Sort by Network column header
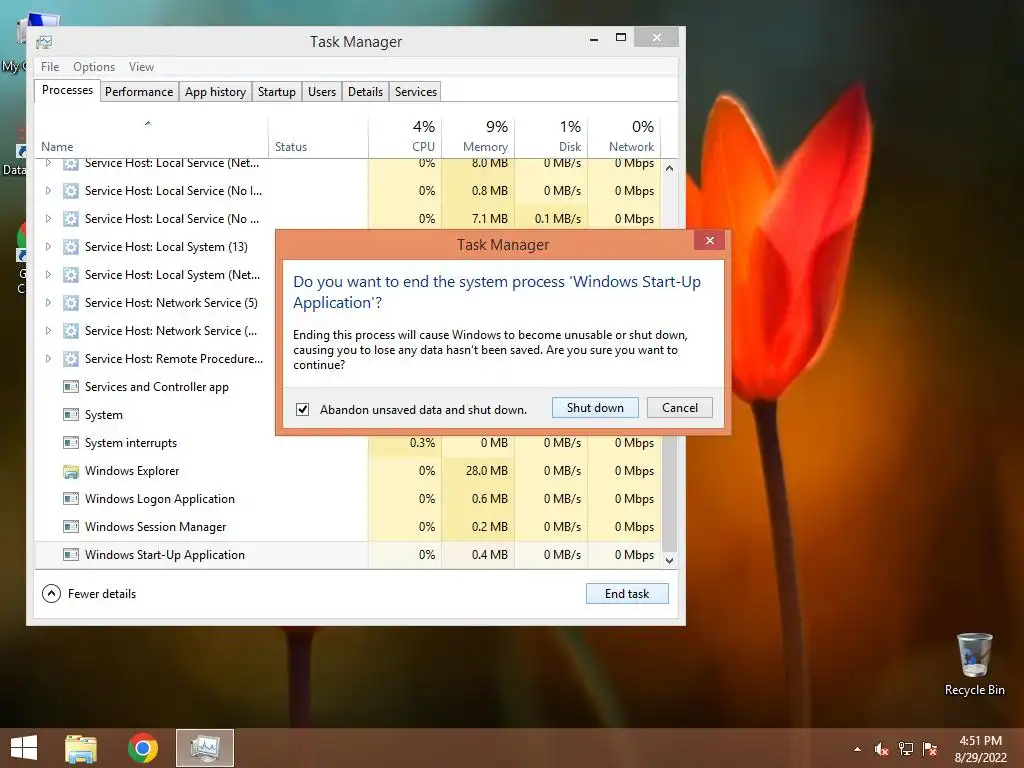This screenshot has height=768, width=1024. click(x=624, y=136)
